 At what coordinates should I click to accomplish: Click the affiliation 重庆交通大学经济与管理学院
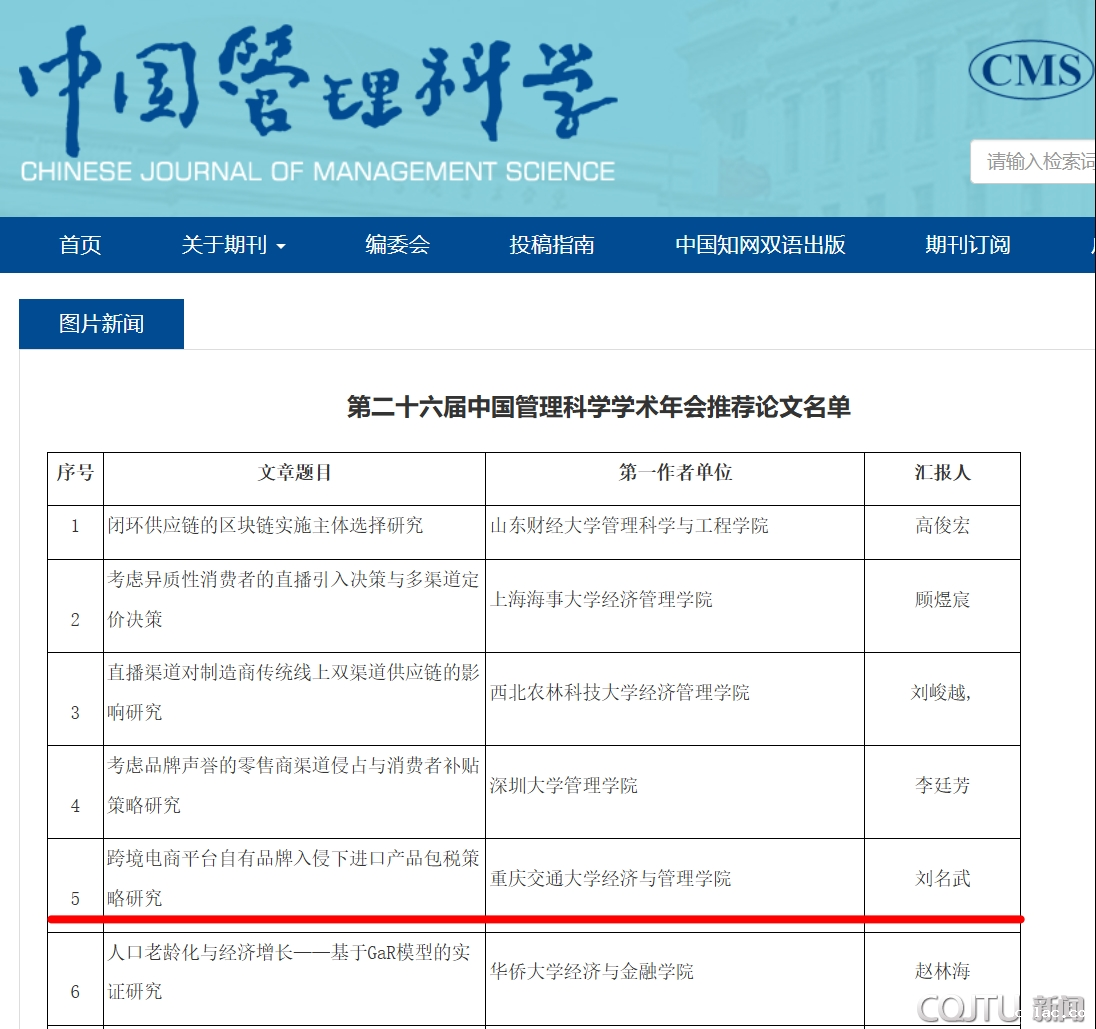tap(610, 879)
